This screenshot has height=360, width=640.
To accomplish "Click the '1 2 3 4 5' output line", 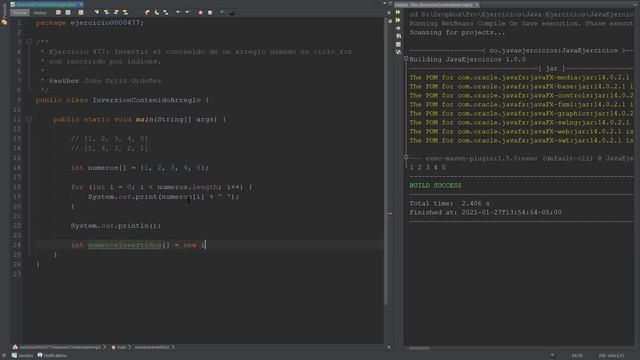I will [427, 167].
